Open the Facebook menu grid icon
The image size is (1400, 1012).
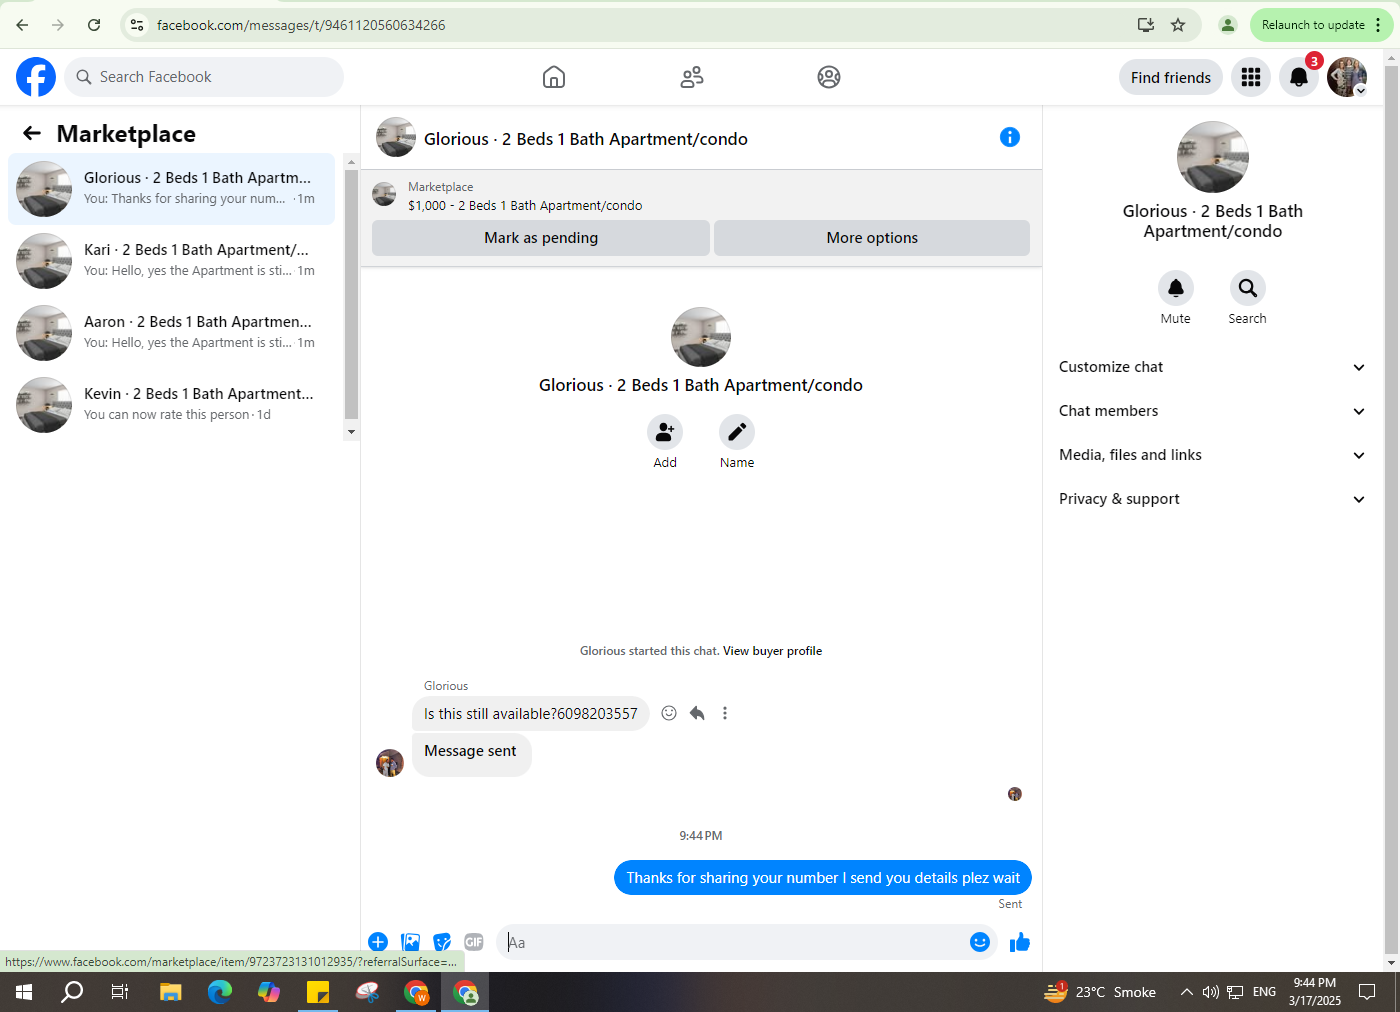tap(1251, 77)
